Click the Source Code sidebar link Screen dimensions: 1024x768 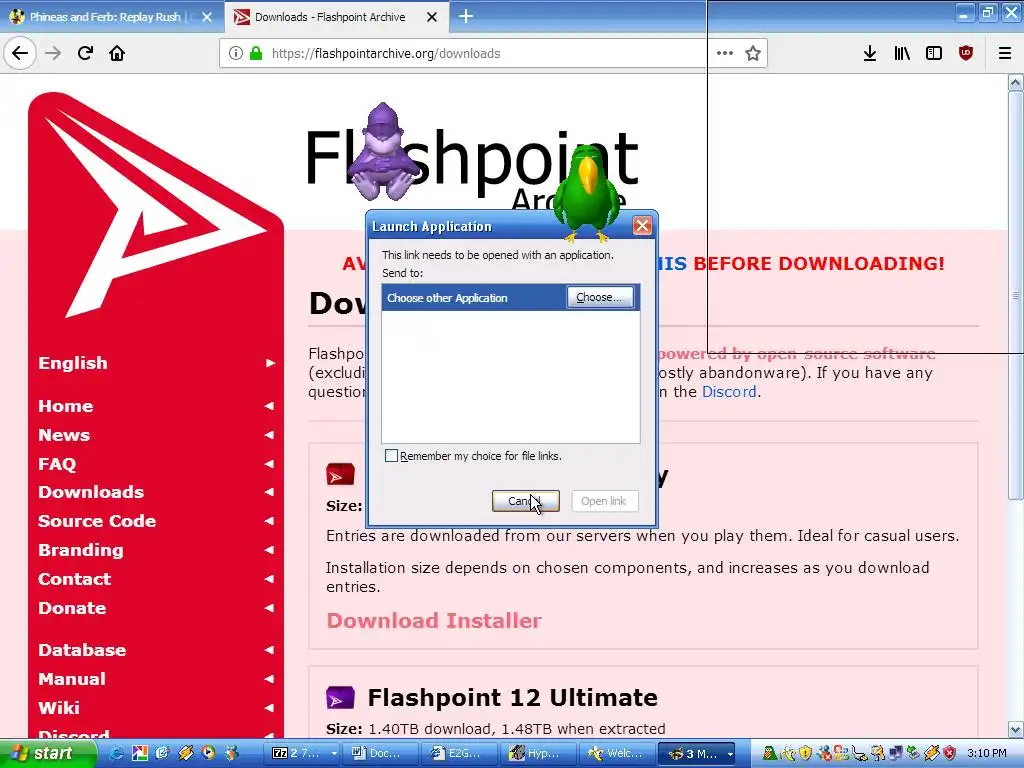tap(97, 521)
